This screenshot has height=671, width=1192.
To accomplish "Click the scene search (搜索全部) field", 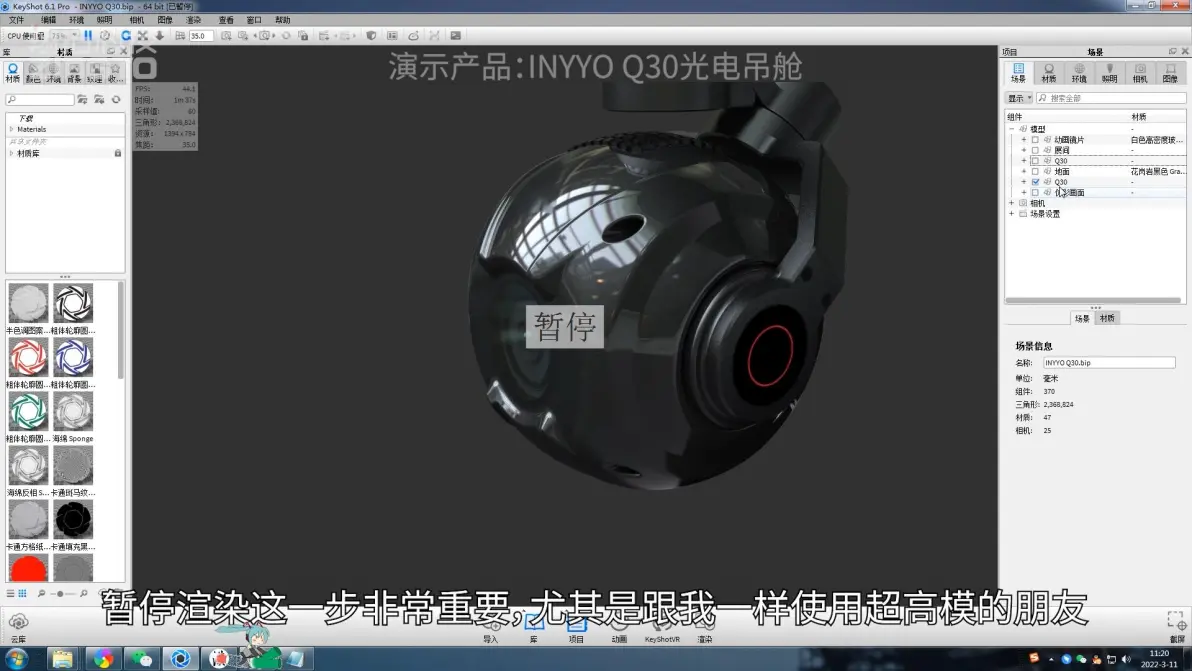I will pyautogui.click(x=1111, y=98).
